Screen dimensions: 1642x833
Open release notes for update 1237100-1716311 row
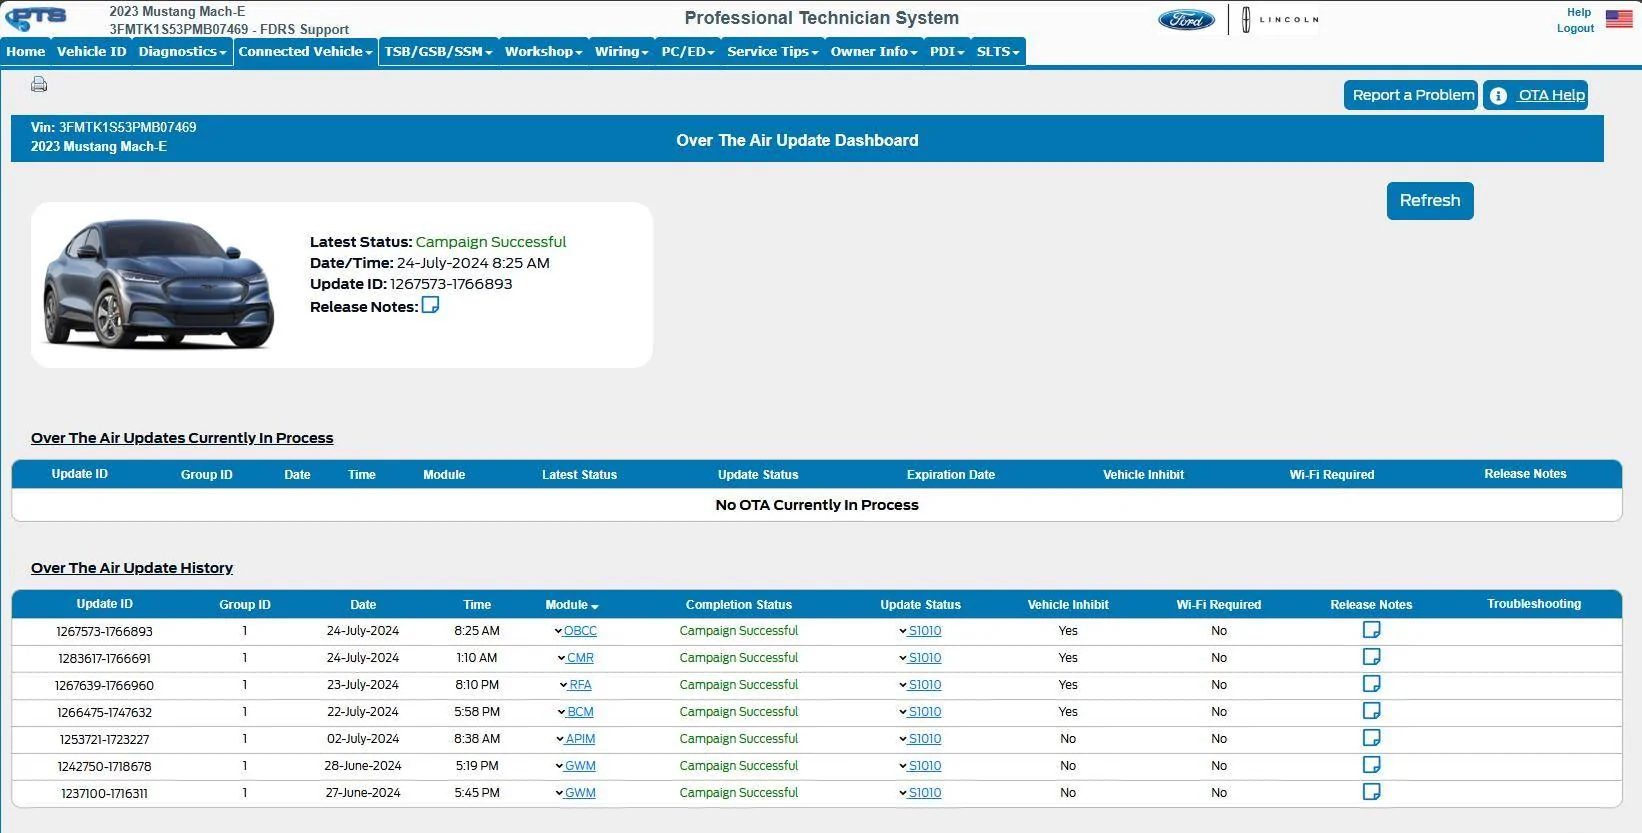(1371, 792)
